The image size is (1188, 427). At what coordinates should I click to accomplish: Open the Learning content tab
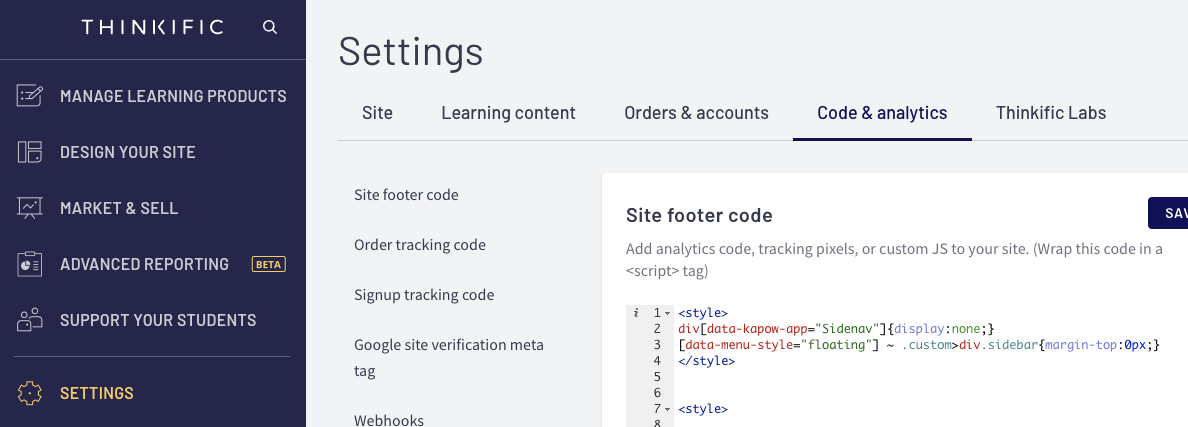508,113
